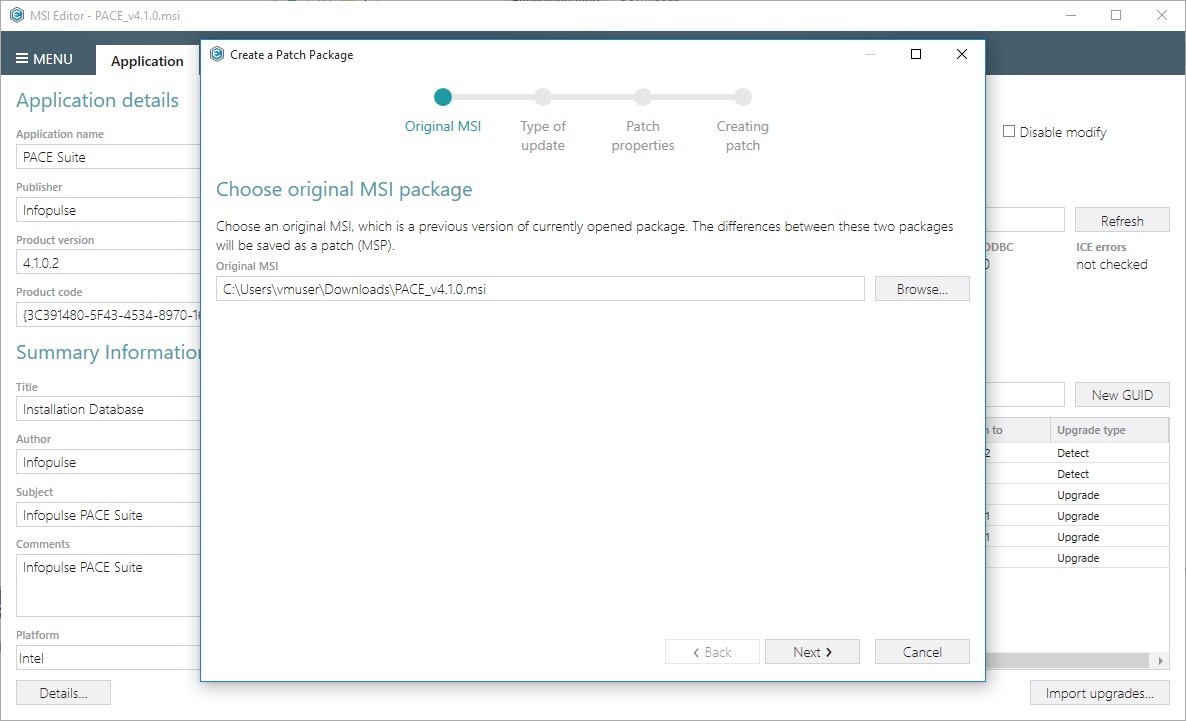Click the Next button
Viewport: 1186px width, 721px height.
[x=812, y=652]
